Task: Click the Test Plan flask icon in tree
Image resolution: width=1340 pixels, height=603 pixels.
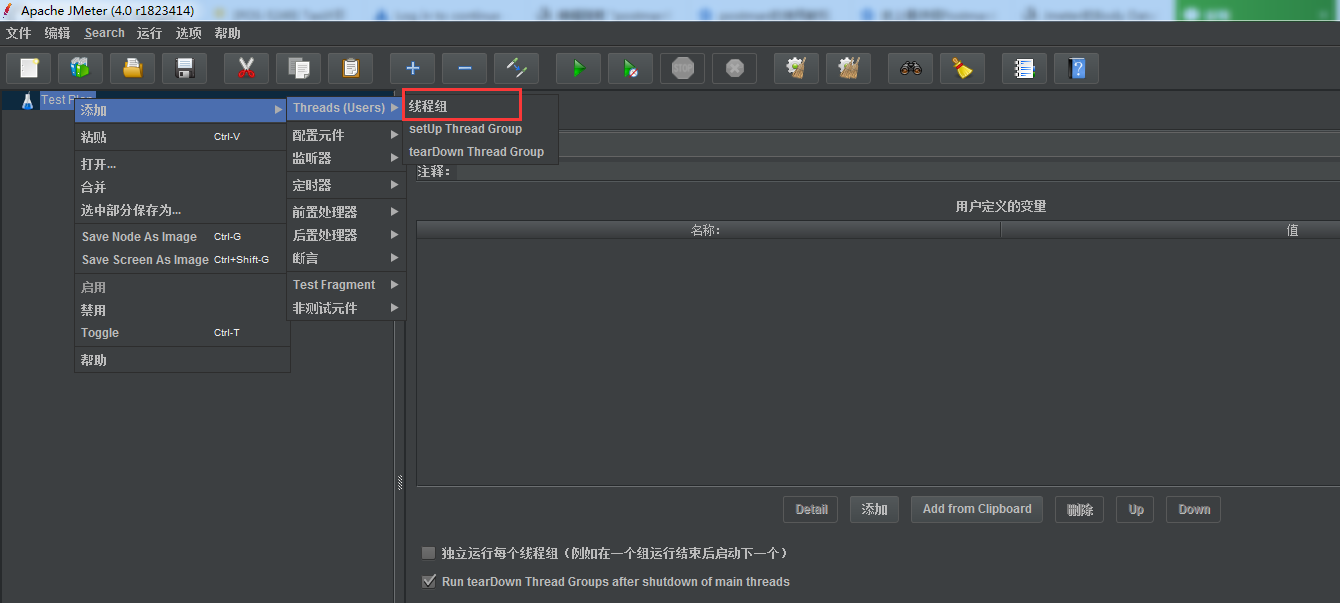Action: pyautogui.click(x=27, y=100)
